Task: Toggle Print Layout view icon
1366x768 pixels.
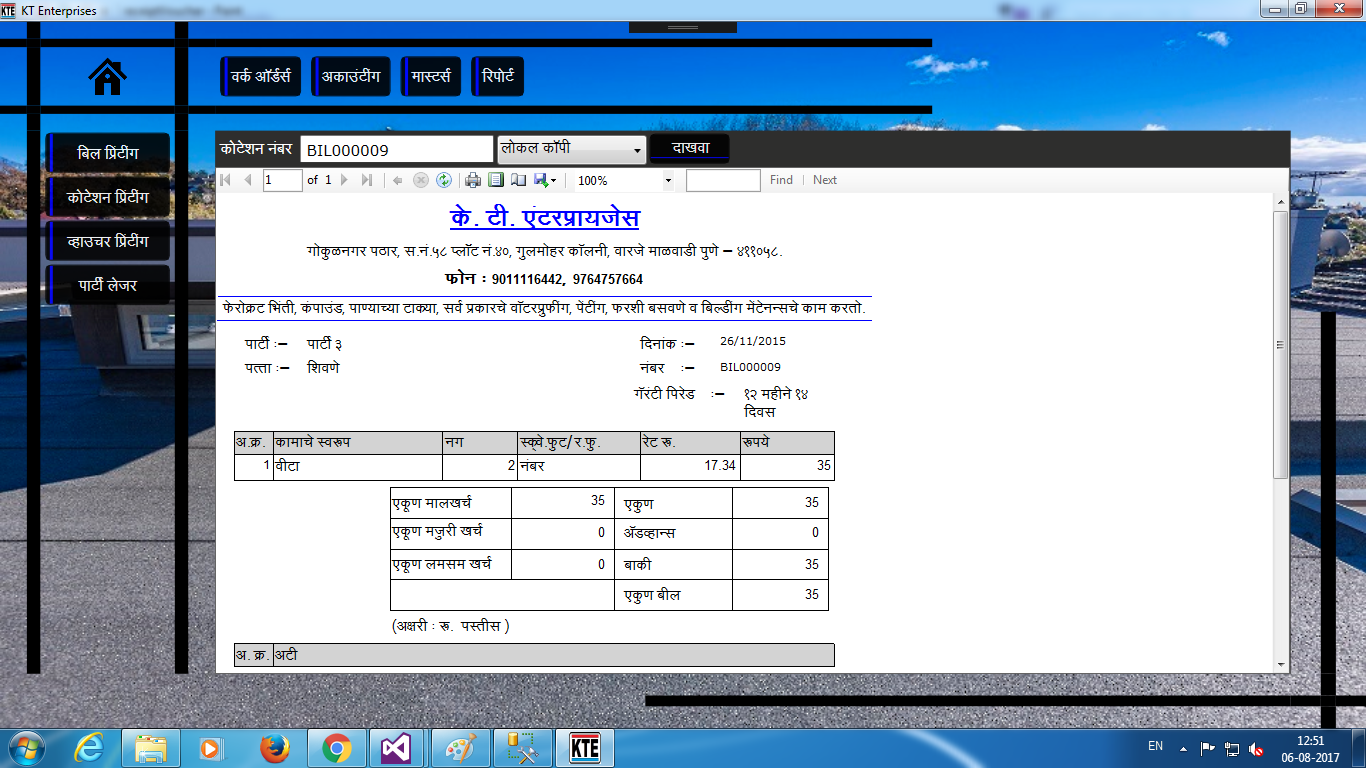Action: coord(496,180)
